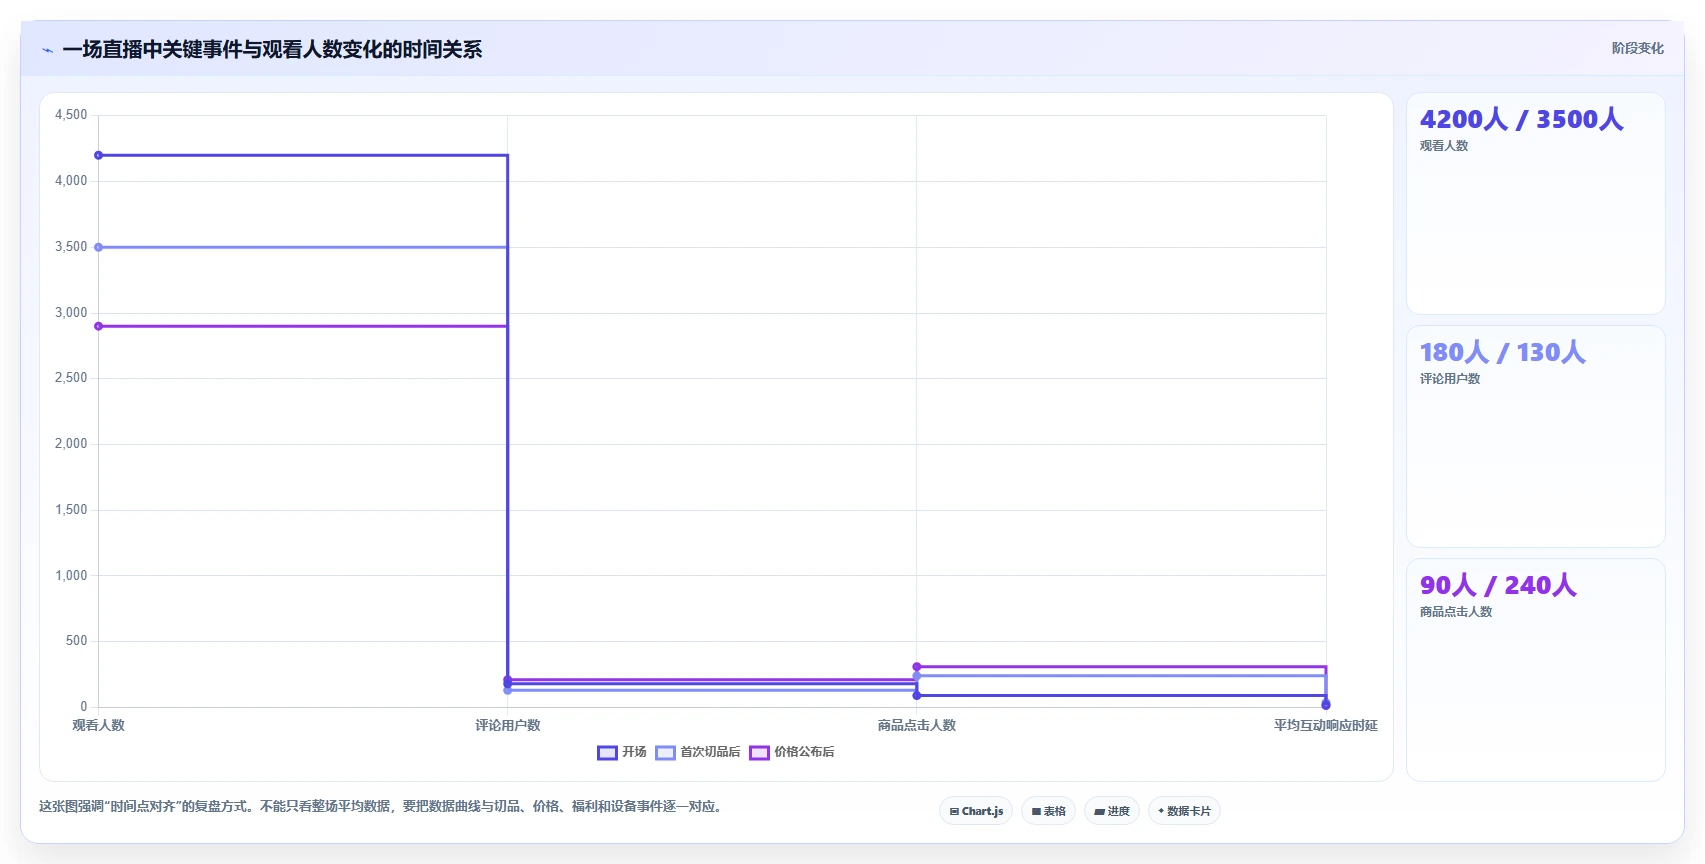
Task: Toggle the 开场 legend series
Action: 622,752
